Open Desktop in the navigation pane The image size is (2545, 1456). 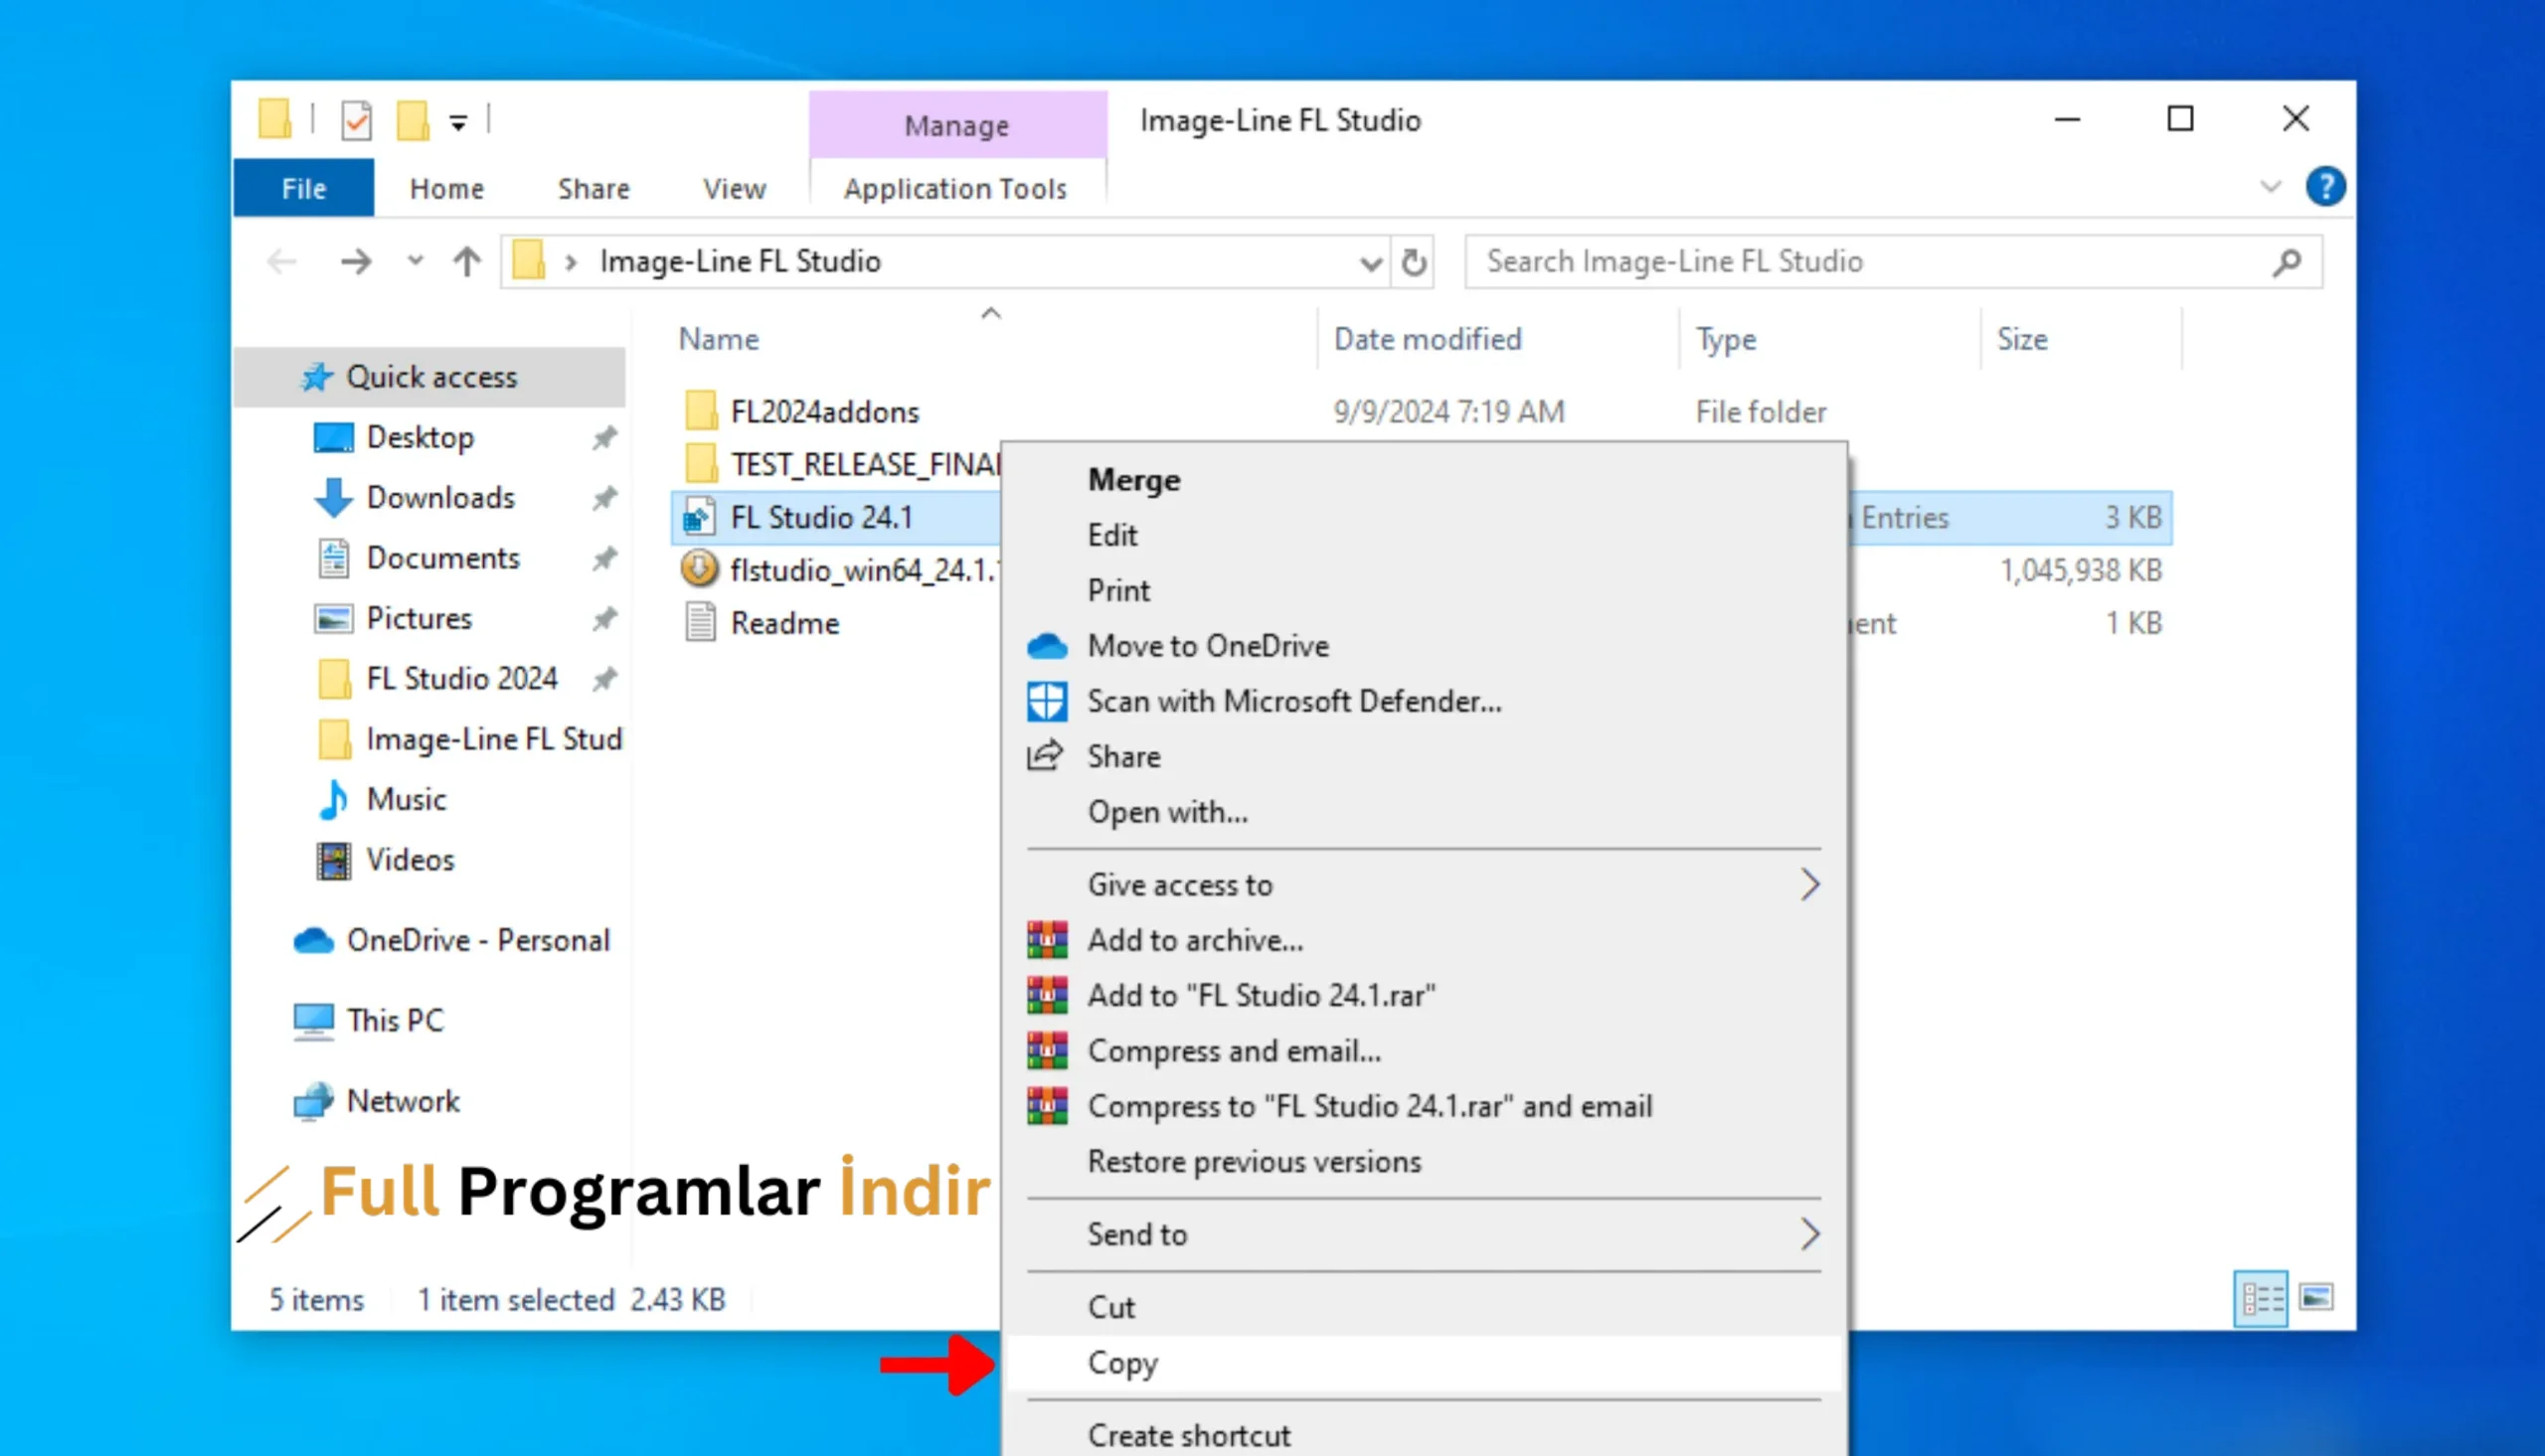click(x=420, y=437)
